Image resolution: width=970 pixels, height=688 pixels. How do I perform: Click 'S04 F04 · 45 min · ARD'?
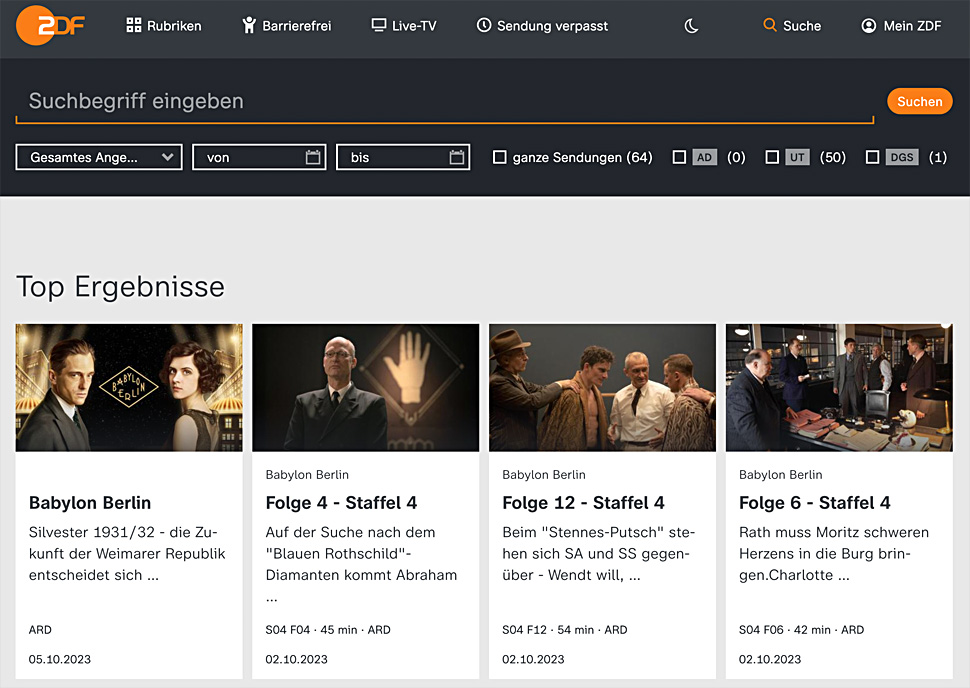[328, 630]
